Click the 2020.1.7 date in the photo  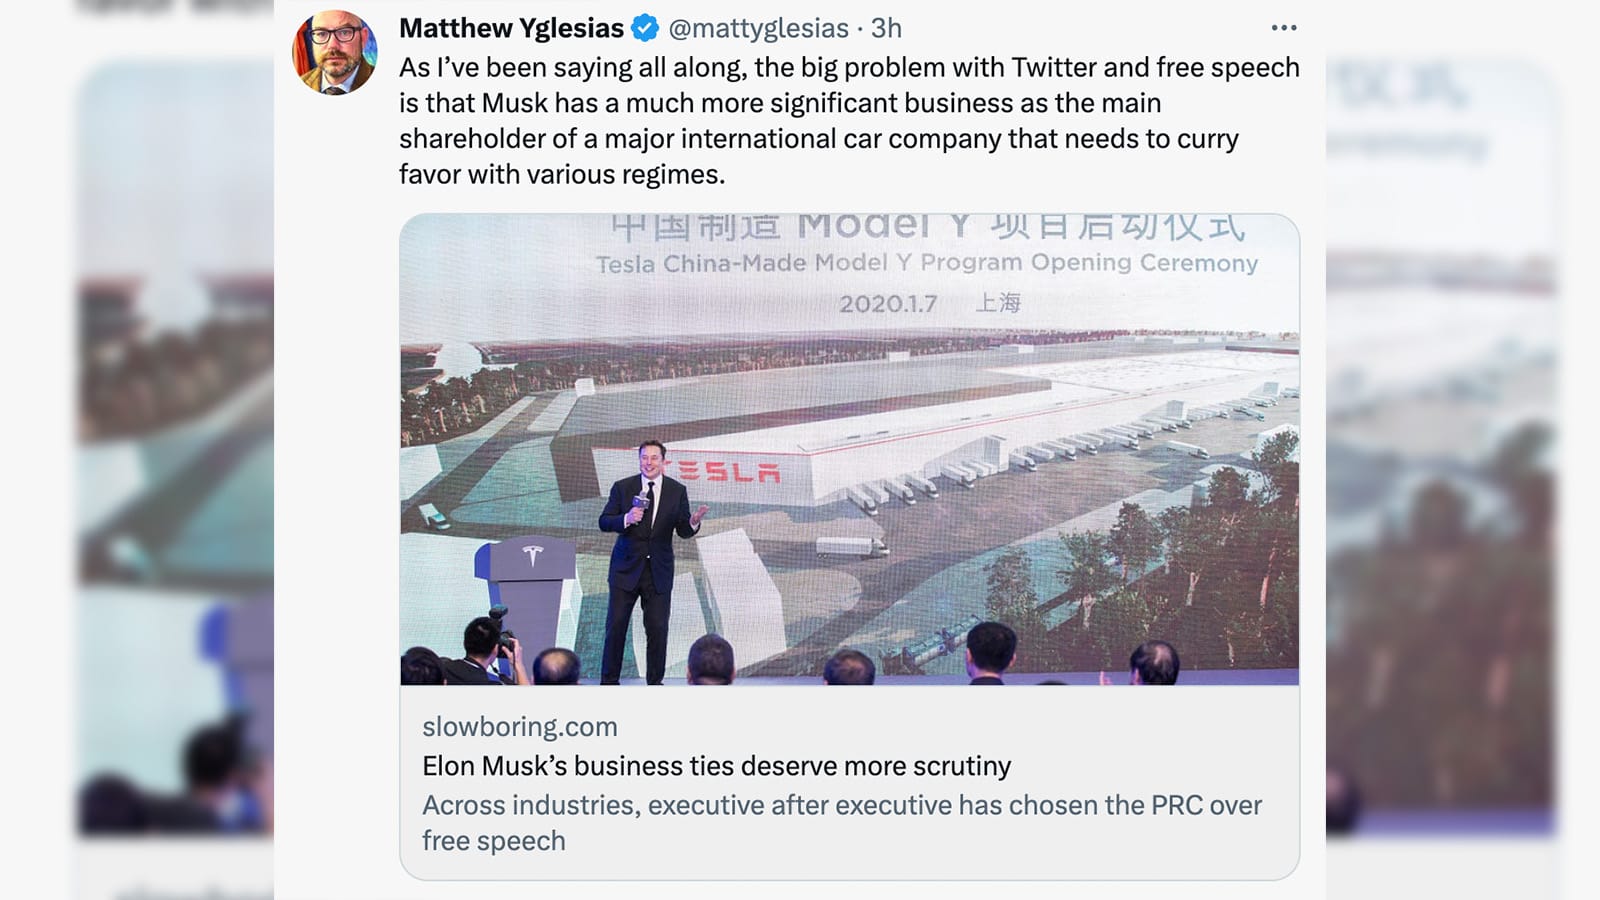click(888, 303)
